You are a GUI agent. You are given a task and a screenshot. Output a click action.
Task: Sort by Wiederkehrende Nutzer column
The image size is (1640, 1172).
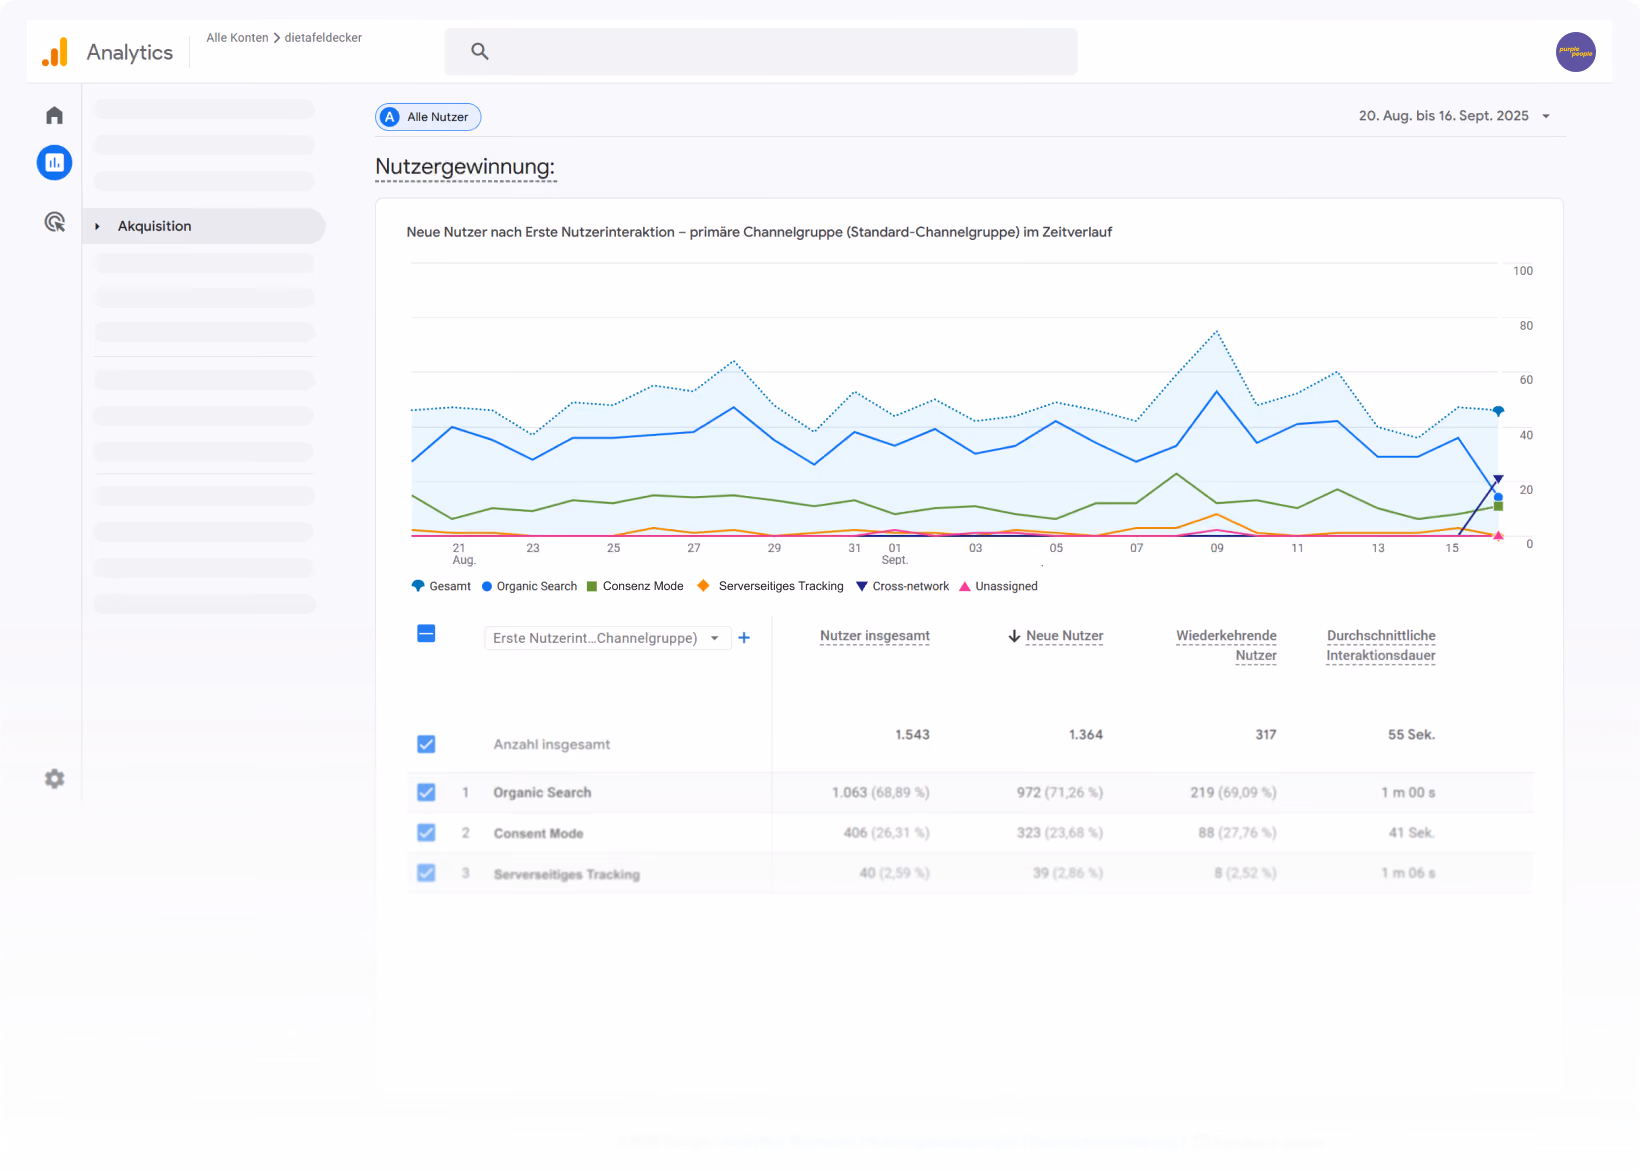pyautogui.click(x=1226, y=645)
